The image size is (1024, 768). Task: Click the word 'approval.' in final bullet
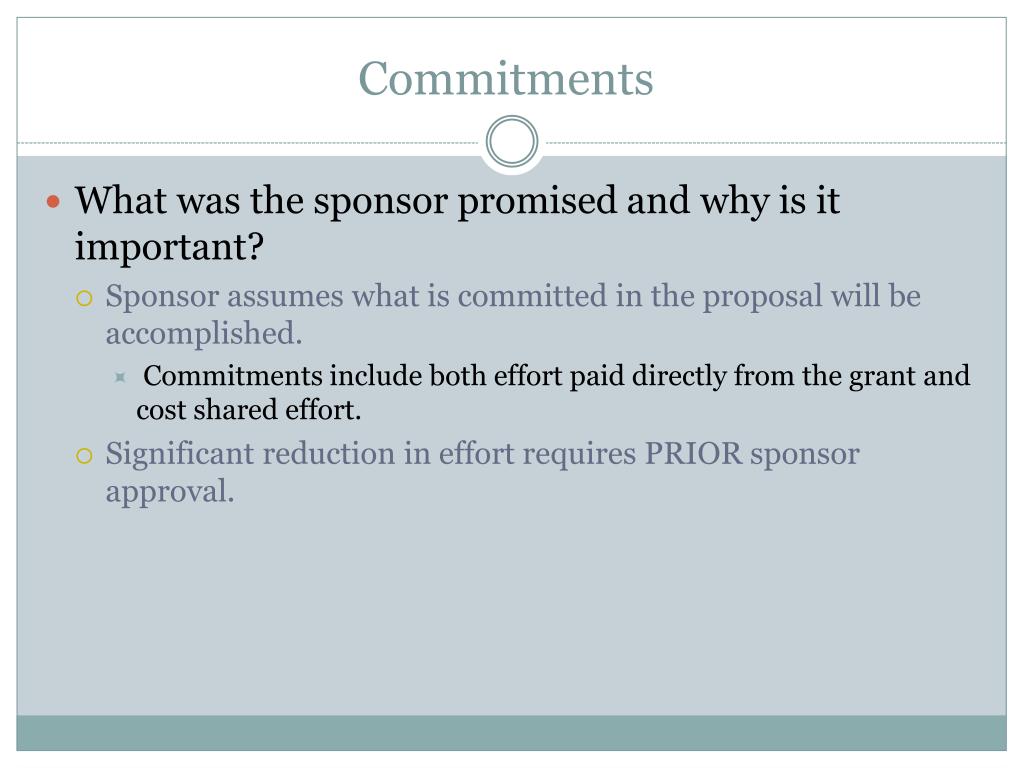coord(170,492)
